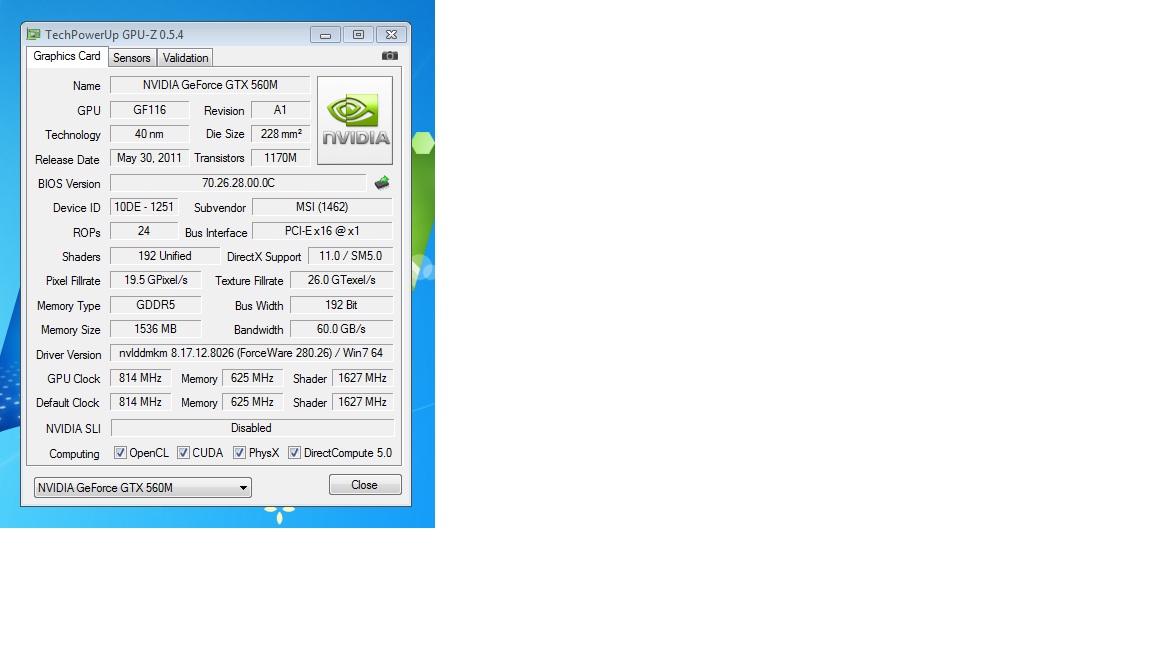Click the GPU Clock row Memory value 625 MHz
Screen dimensions: 1152x648
point(252,378)
